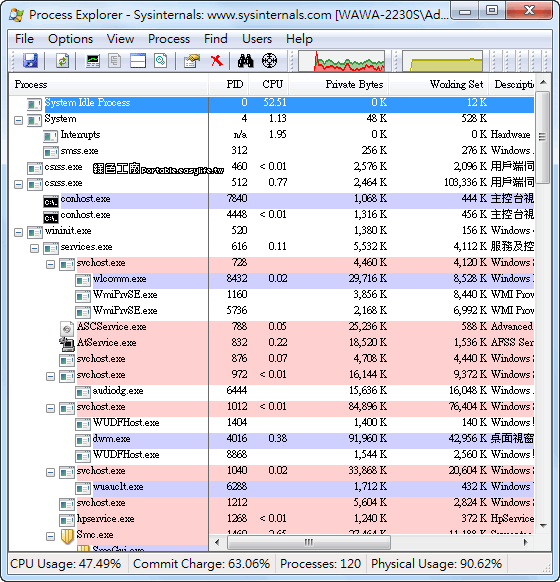The image size is (560, 582).
Task: Open the Users menu
Action: [257, 39]
